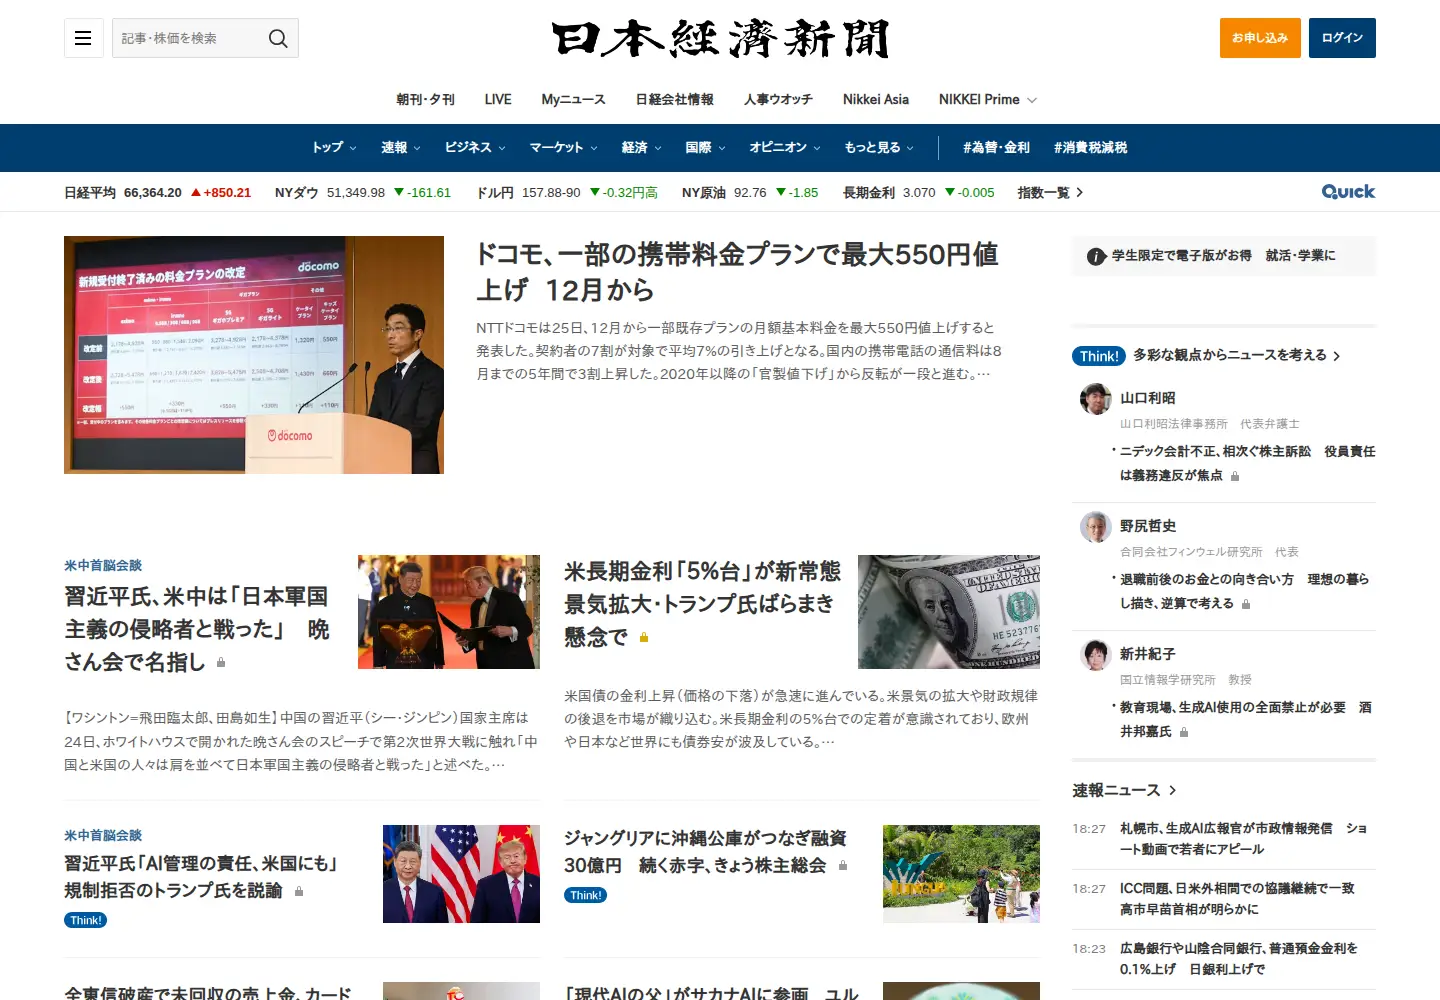Click 新井紀子 avatar photo

click(x=1096, y=654)
